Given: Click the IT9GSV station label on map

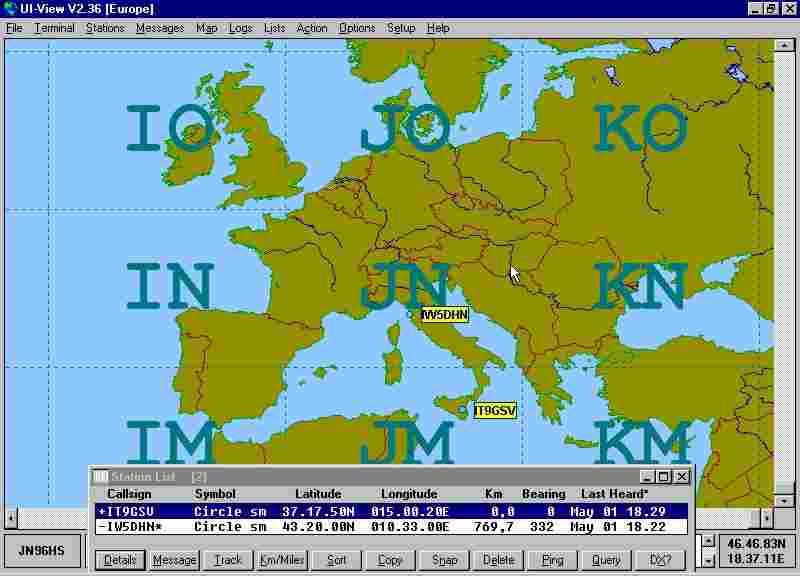Looking at the screenshot, I should (495, 411).
